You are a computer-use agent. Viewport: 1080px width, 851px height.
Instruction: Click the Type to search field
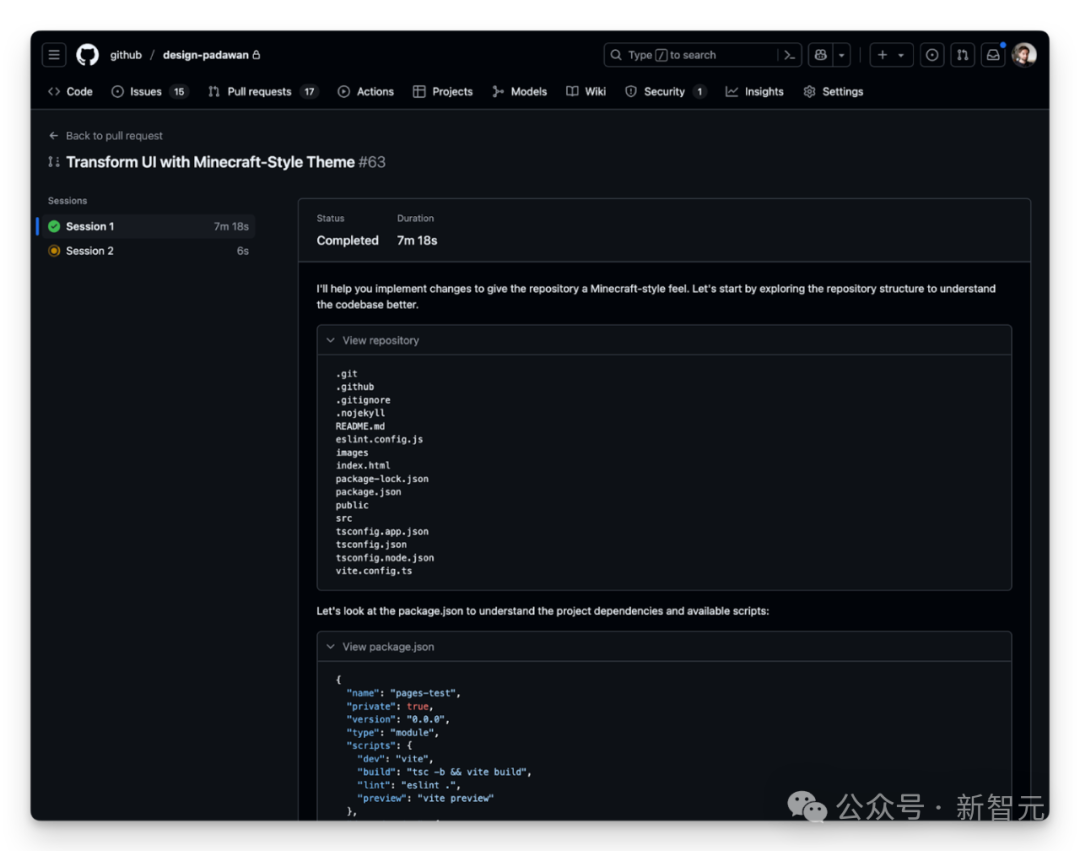coord(690,55)
